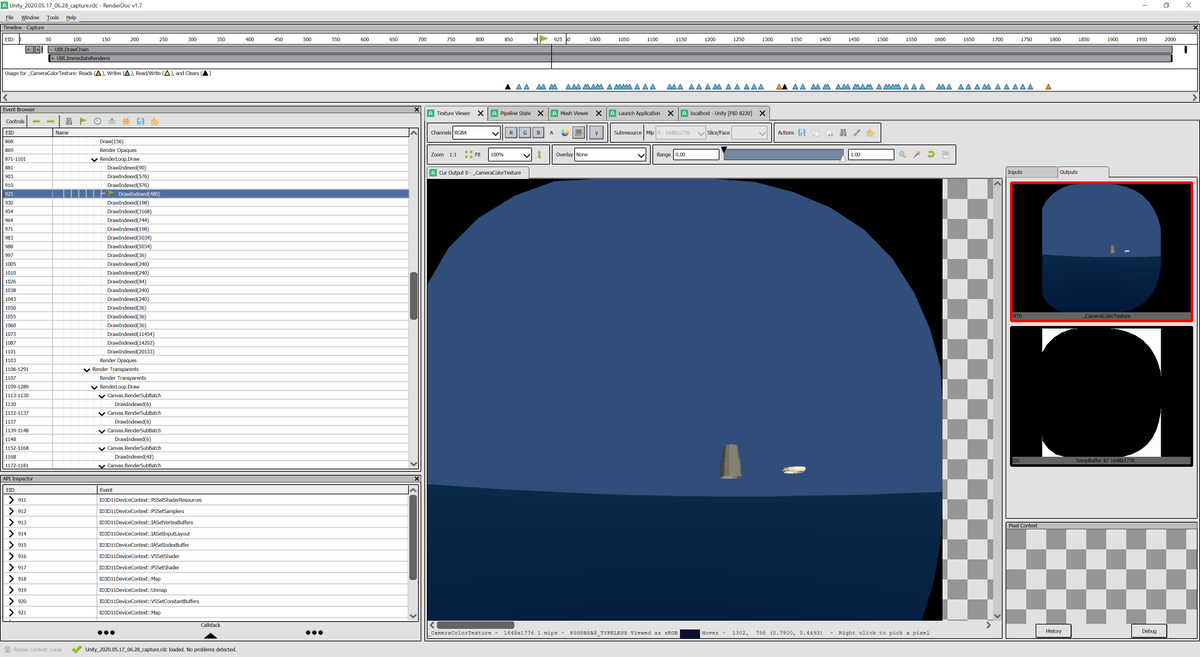Open the File menu
This screenshot has height=657, width=1200.
(x=9, y=17)
